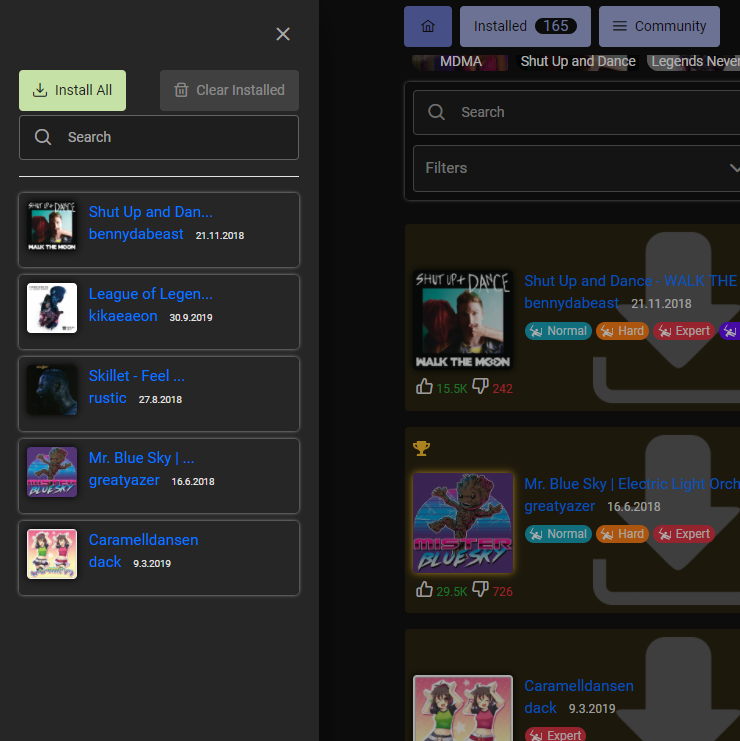Open greatyazer uploader in queue list
The width and height of the screenshot is (740, 741).
tap(124, 480)
